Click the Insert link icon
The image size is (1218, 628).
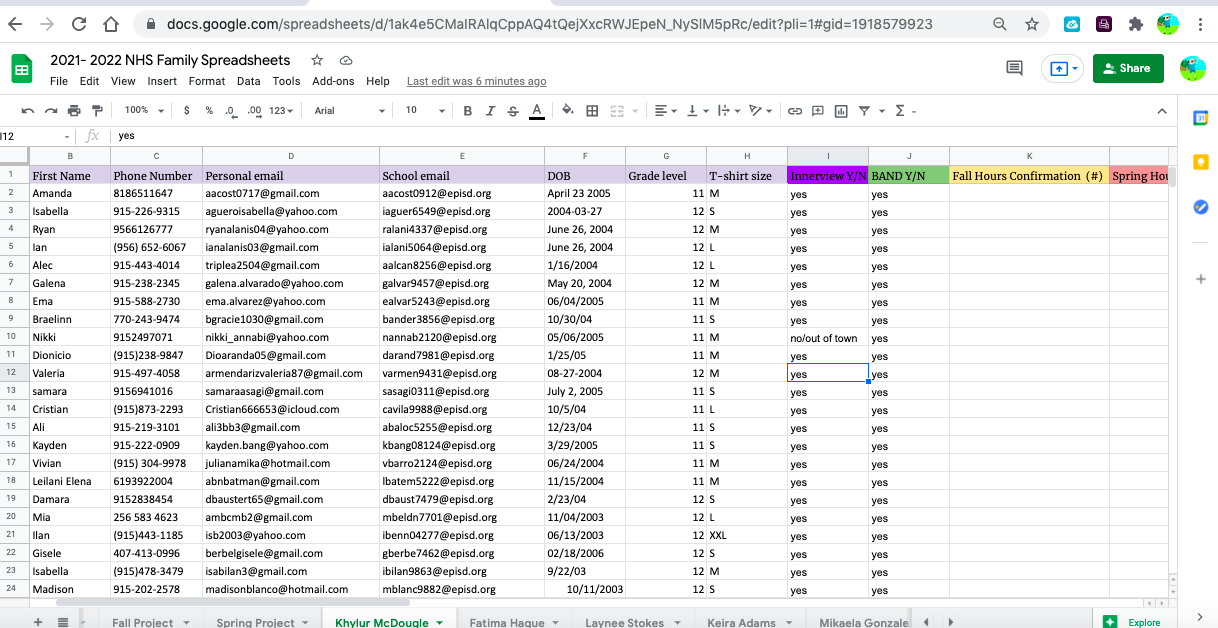(x=795, y=111)
